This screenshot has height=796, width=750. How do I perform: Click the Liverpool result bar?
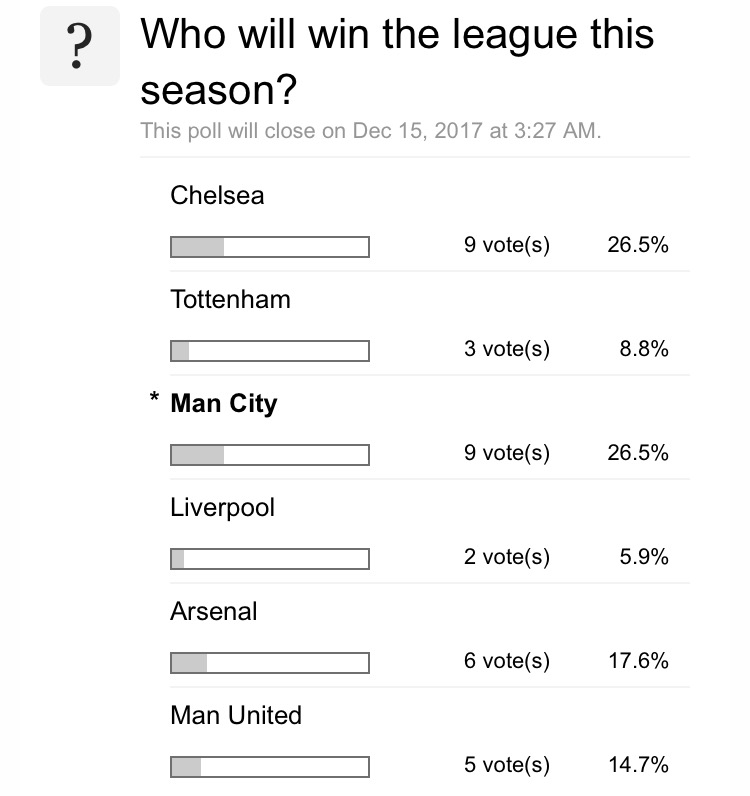(270, 559)
